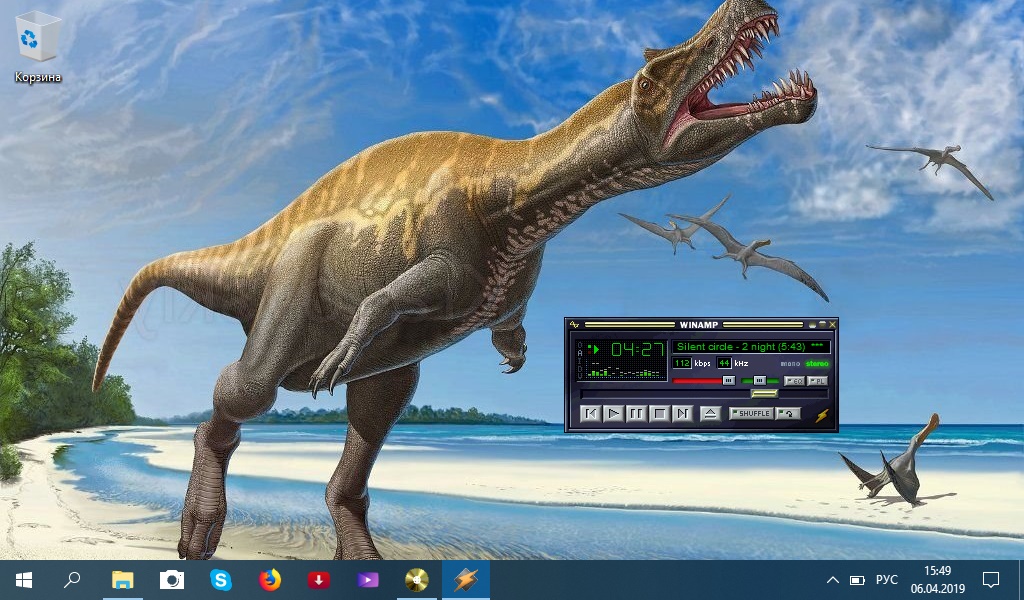The height and width of the screenshot is (600, 1024).
Task: Click the elapsed time display 04:27
Action: 637,349
